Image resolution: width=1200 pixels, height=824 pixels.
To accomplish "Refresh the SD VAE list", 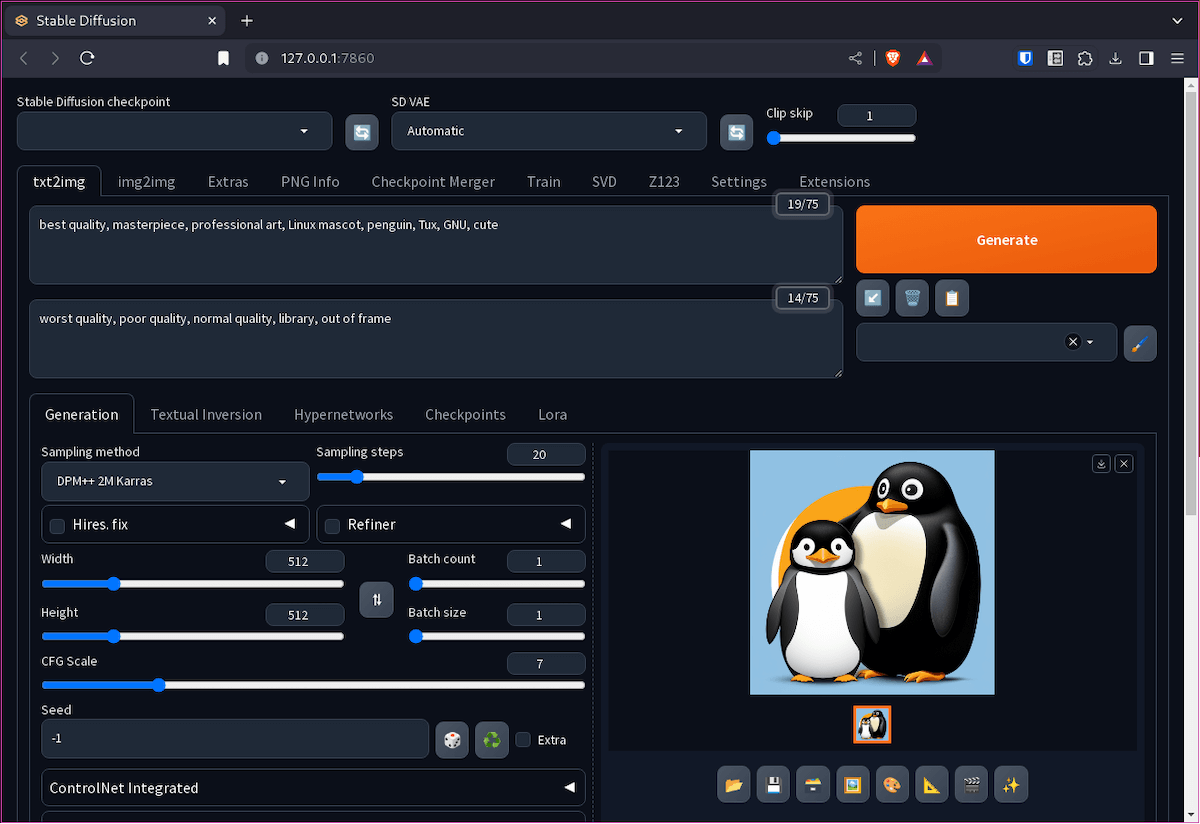I will tap(736, 131).
